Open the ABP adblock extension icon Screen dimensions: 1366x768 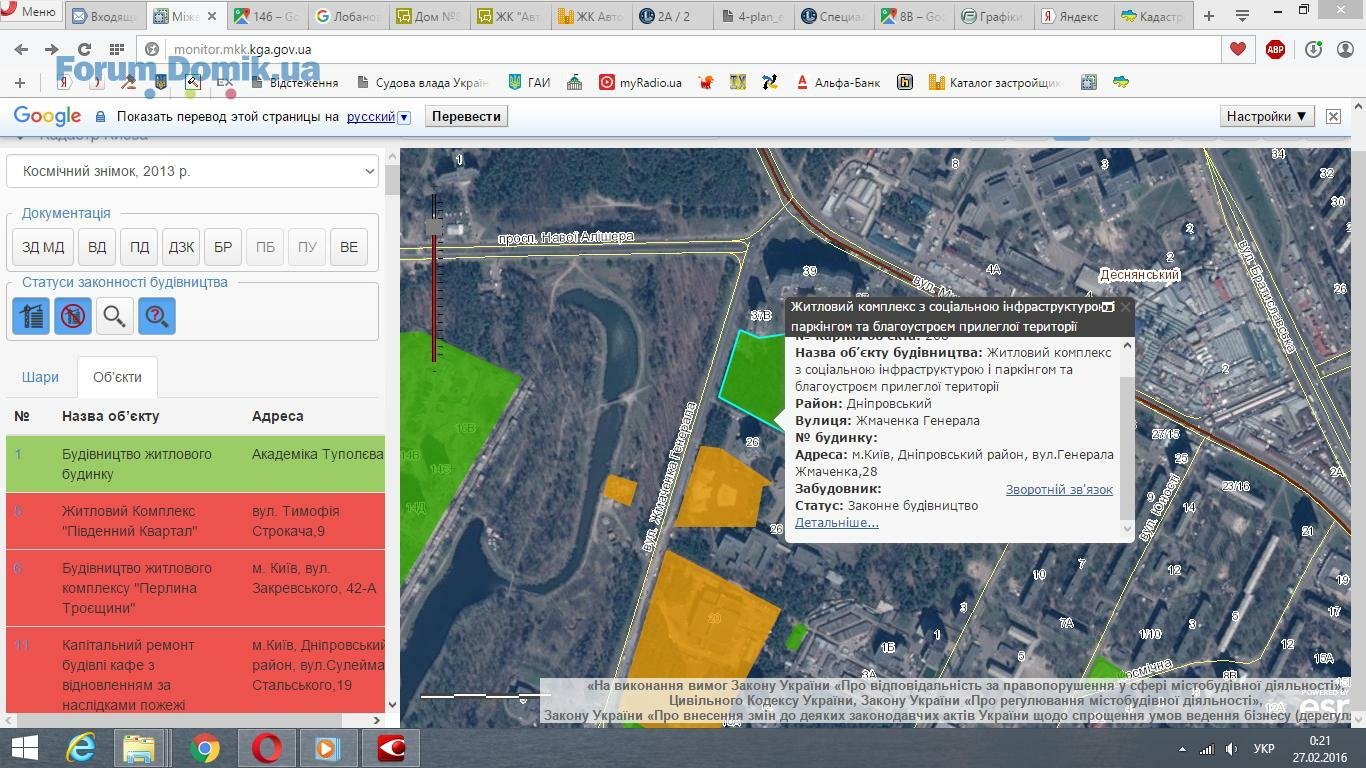[x=1275, y=49]
